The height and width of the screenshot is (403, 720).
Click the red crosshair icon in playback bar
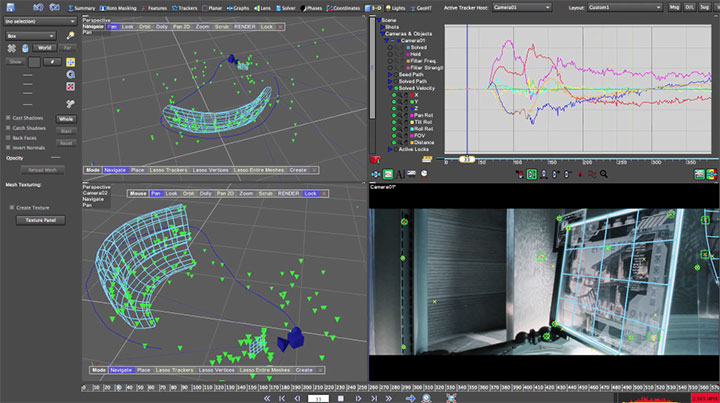tap(451, 398)
